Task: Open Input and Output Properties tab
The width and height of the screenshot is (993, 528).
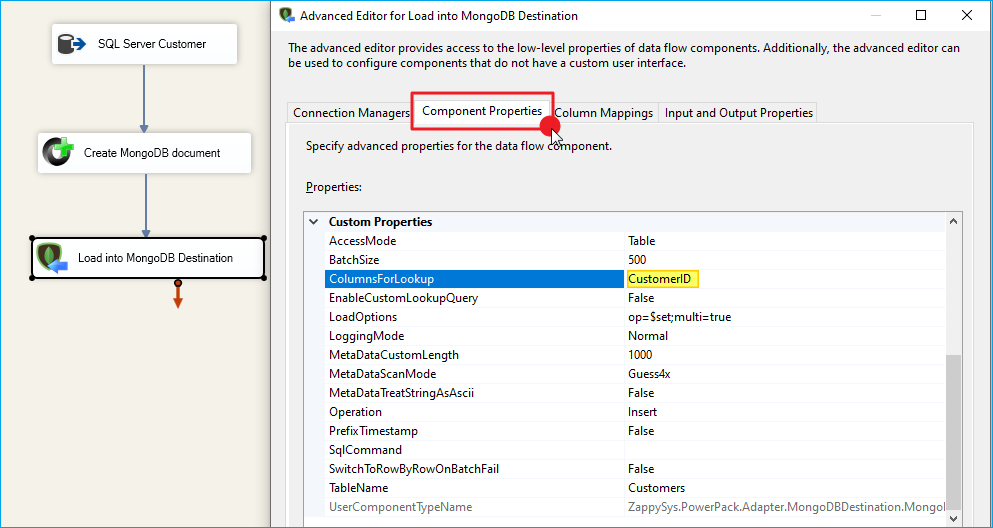Action: pos(738,113)
